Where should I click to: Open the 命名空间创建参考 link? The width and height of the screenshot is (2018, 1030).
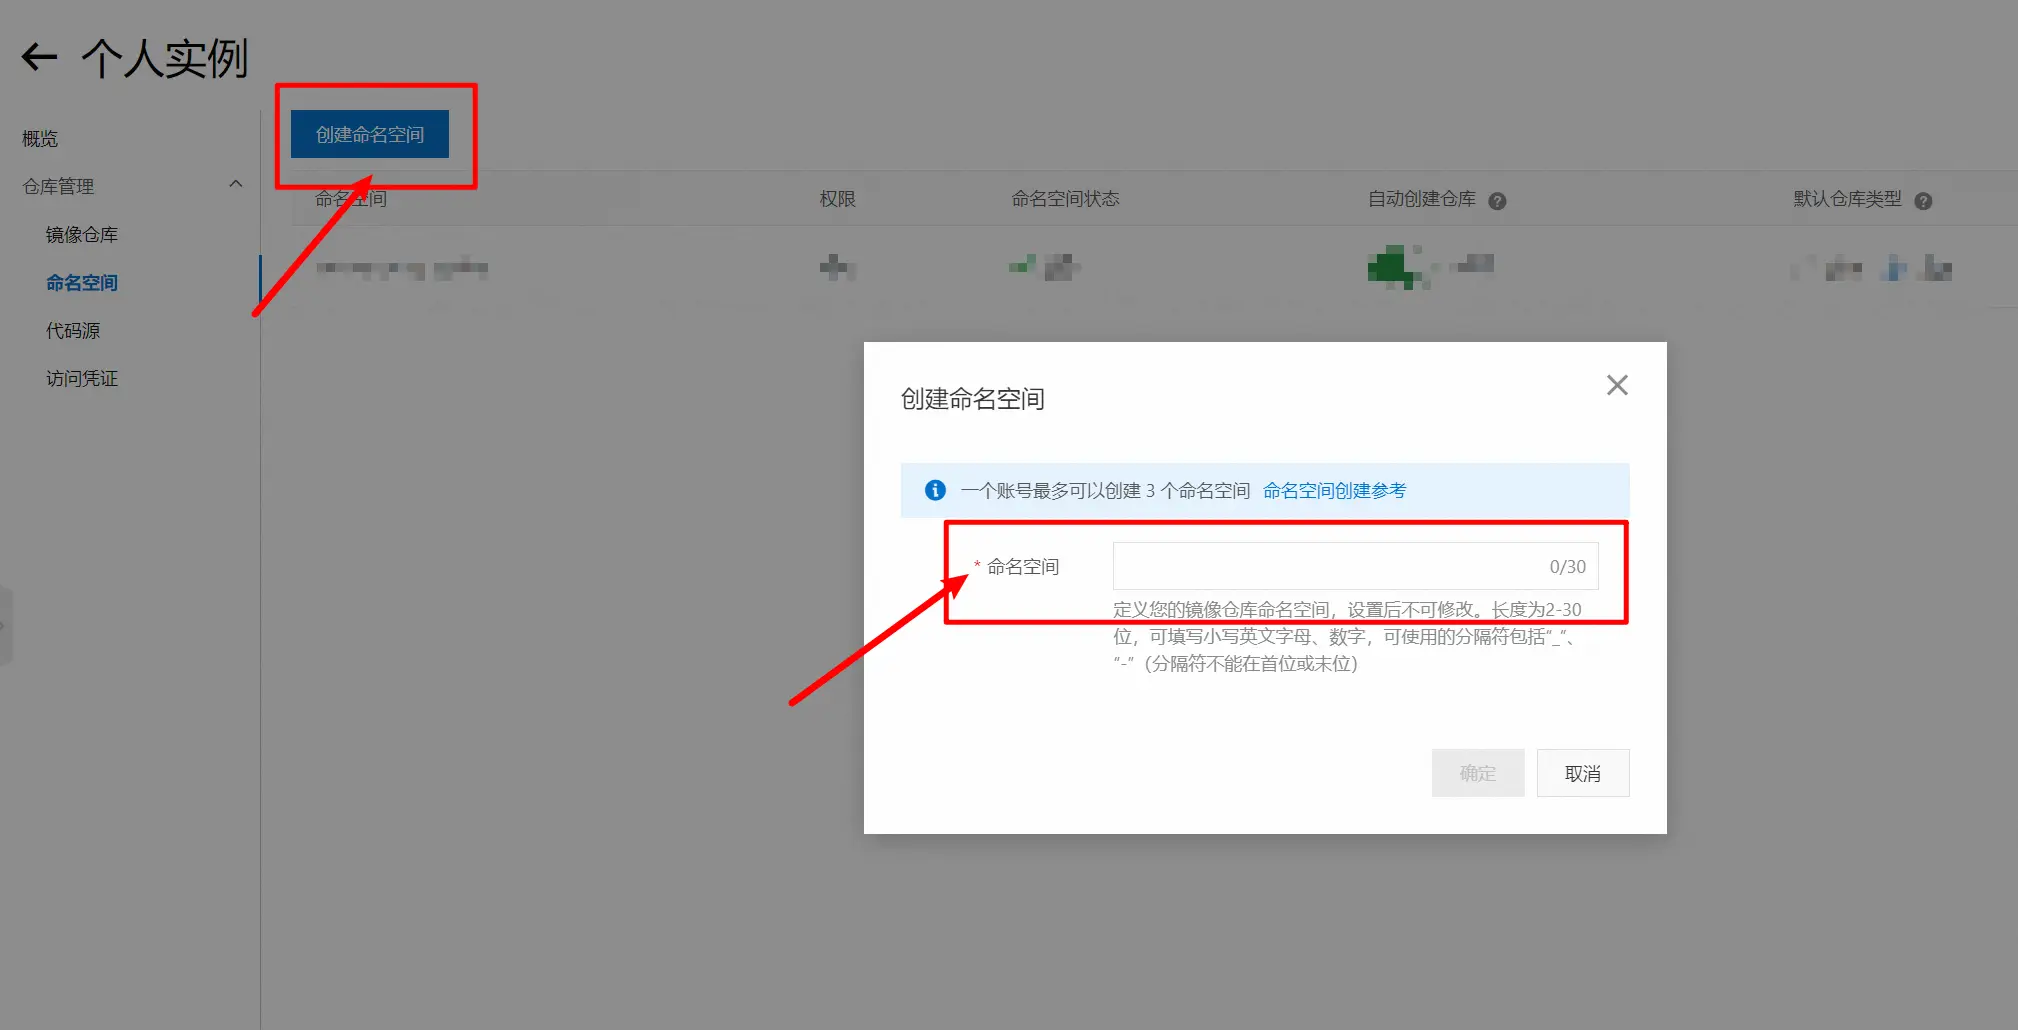[x=1333, y=490]
